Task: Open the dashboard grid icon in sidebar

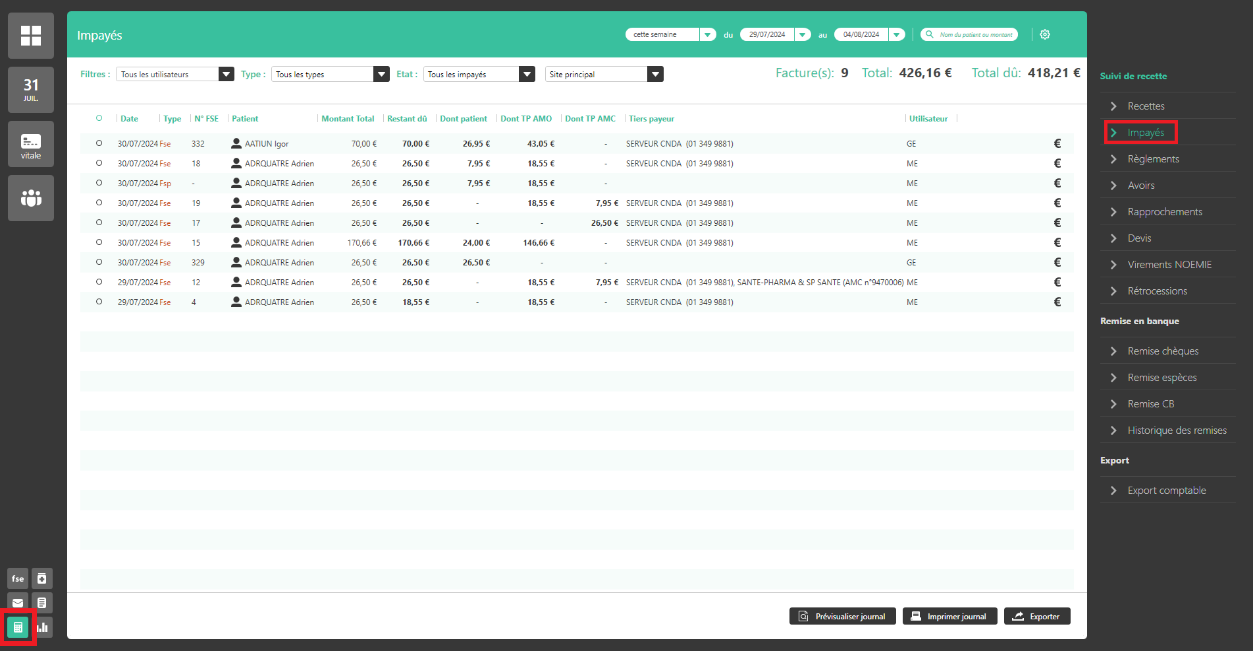Action: pyautogui.click(x=30, y=36)
